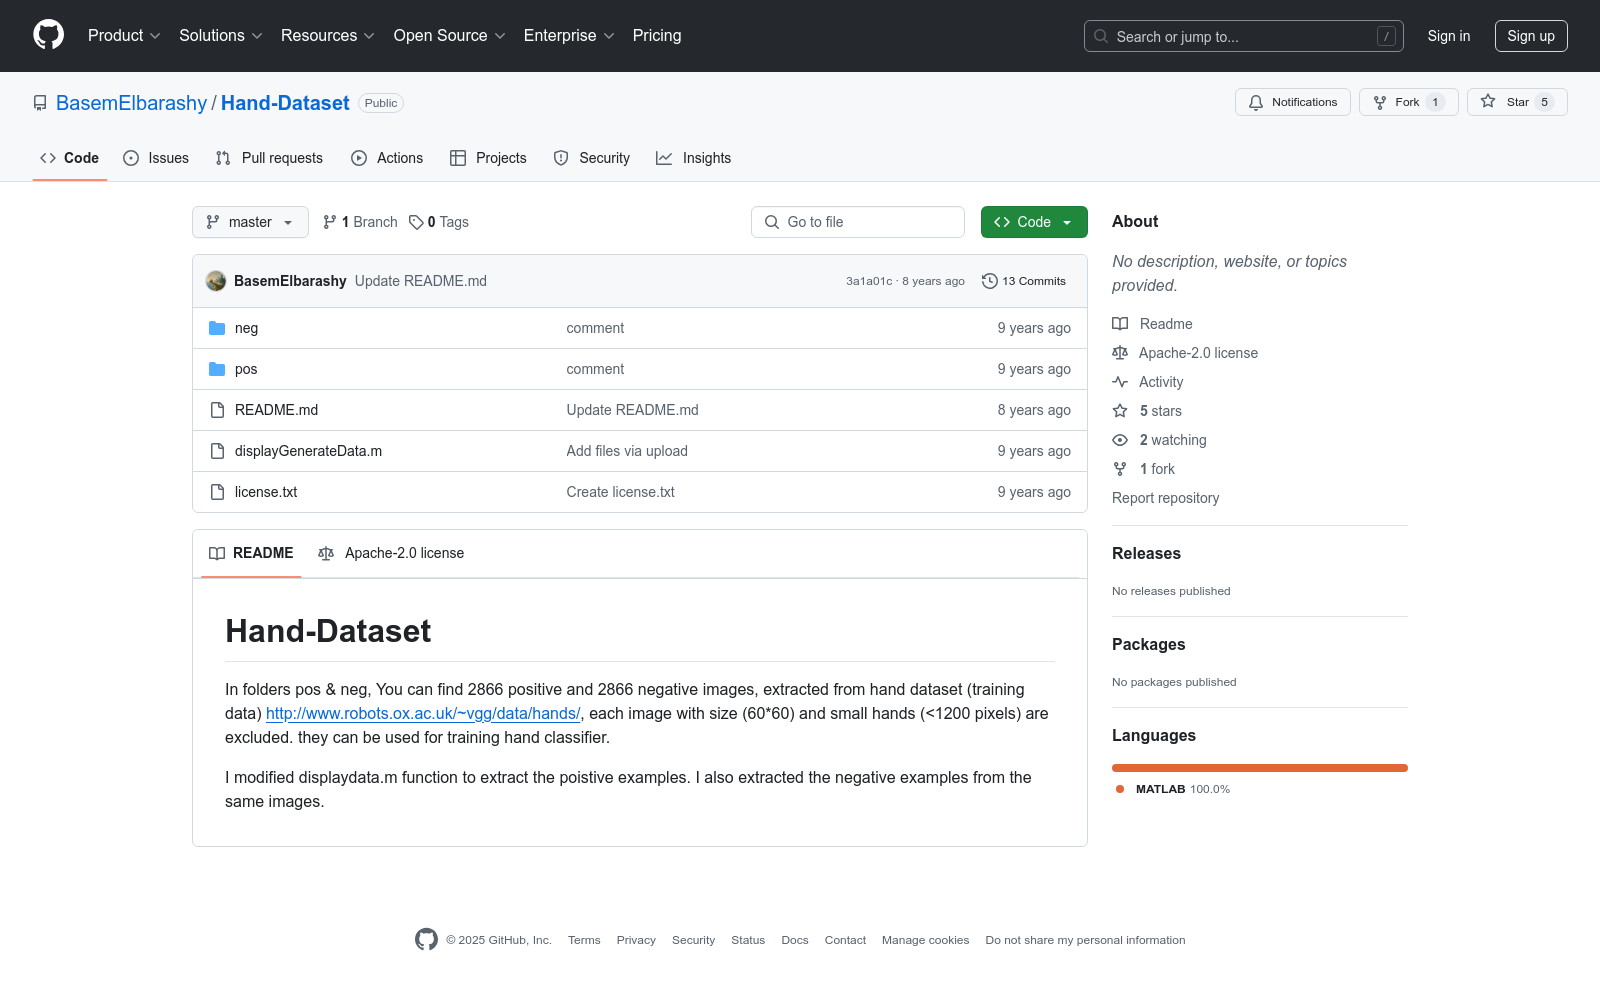Viewport: 1600px width, 1000px height.
Task: Click the star icon beside 5 stars
Action: [x=1120, y=411]
